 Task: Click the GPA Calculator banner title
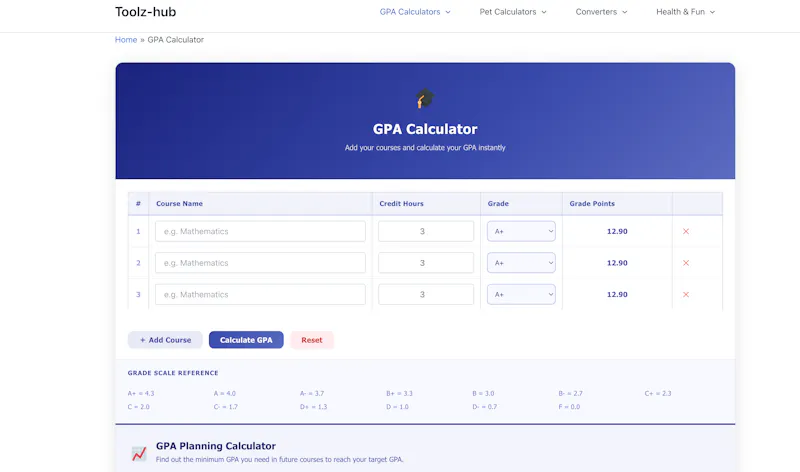(x=425, y=129)
